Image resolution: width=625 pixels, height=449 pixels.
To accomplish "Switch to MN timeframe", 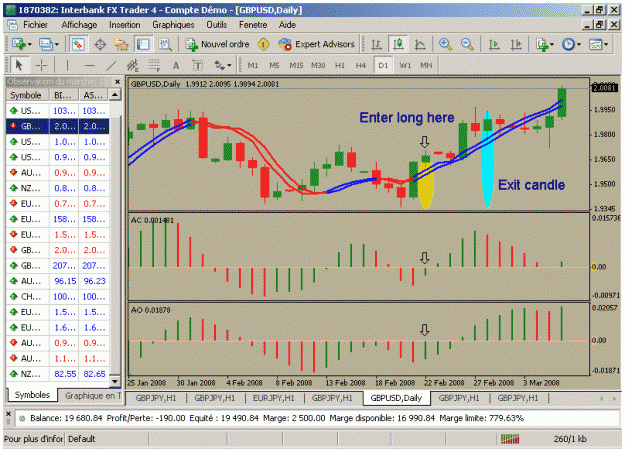I will [x=426, y=65].
